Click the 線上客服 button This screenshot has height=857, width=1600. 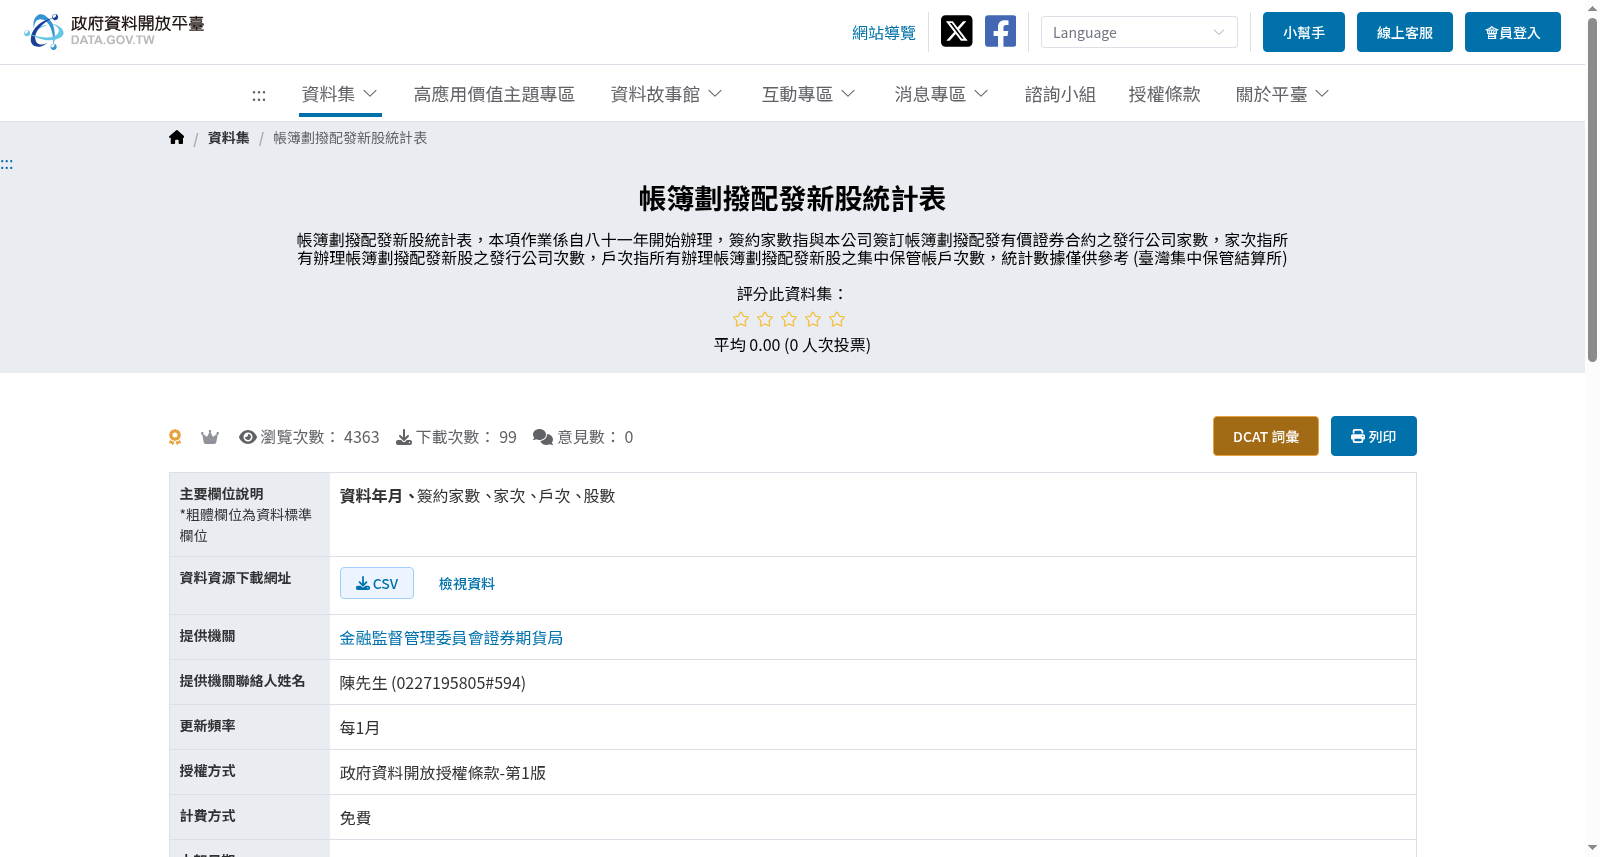[1405, 32]
